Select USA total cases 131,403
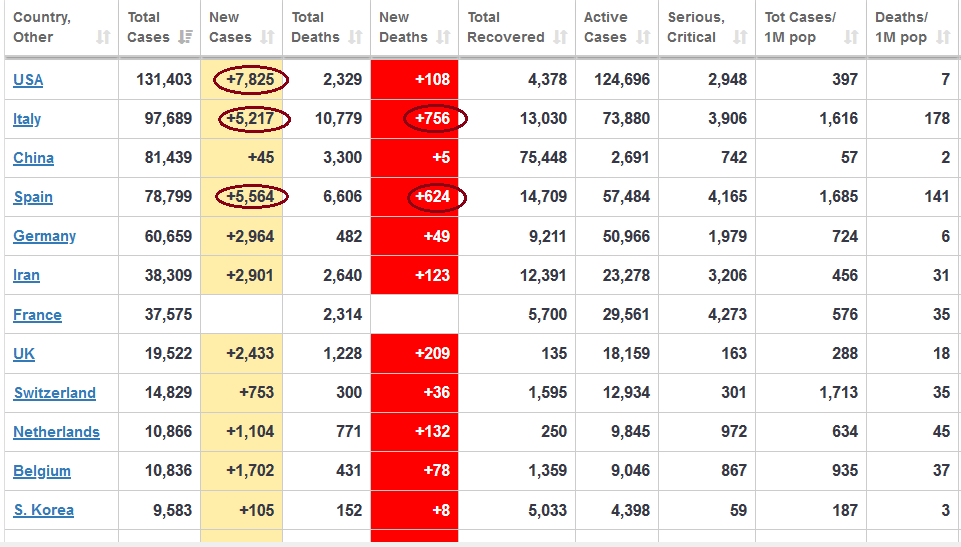Screen dimensions: 961x547 (x=164, y=80)
